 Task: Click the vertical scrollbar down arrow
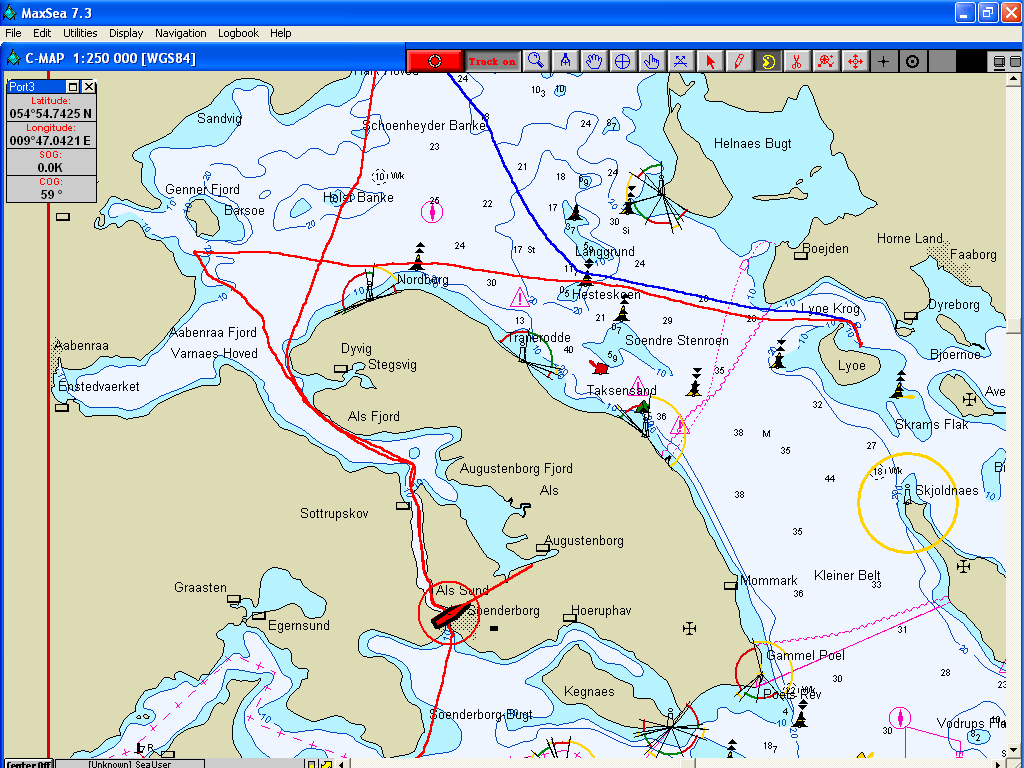coord(1013,750)
